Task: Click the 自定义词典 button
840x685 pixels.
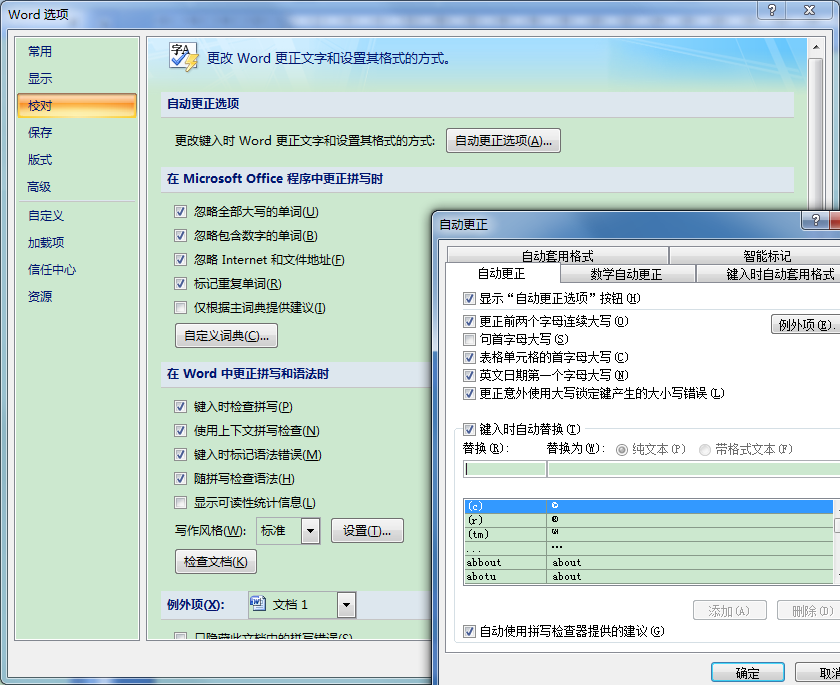Action: click(226, 336)
